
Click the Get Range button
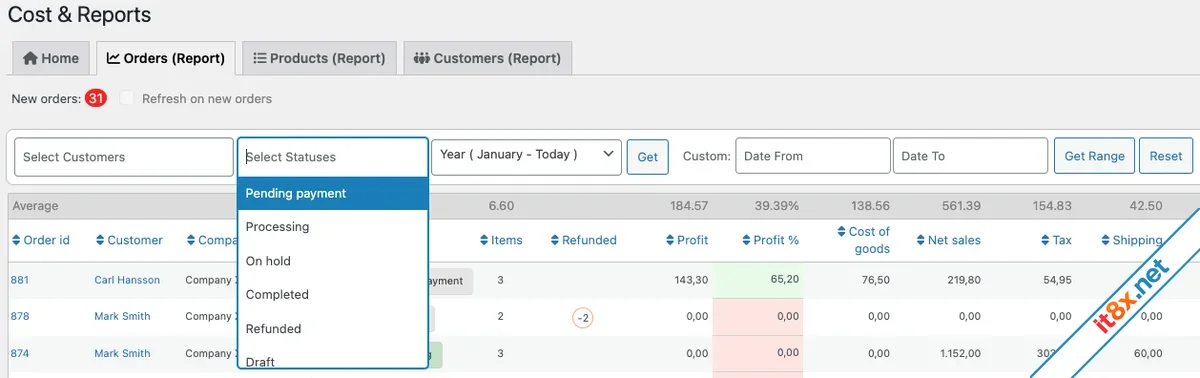pos(1094,156)
